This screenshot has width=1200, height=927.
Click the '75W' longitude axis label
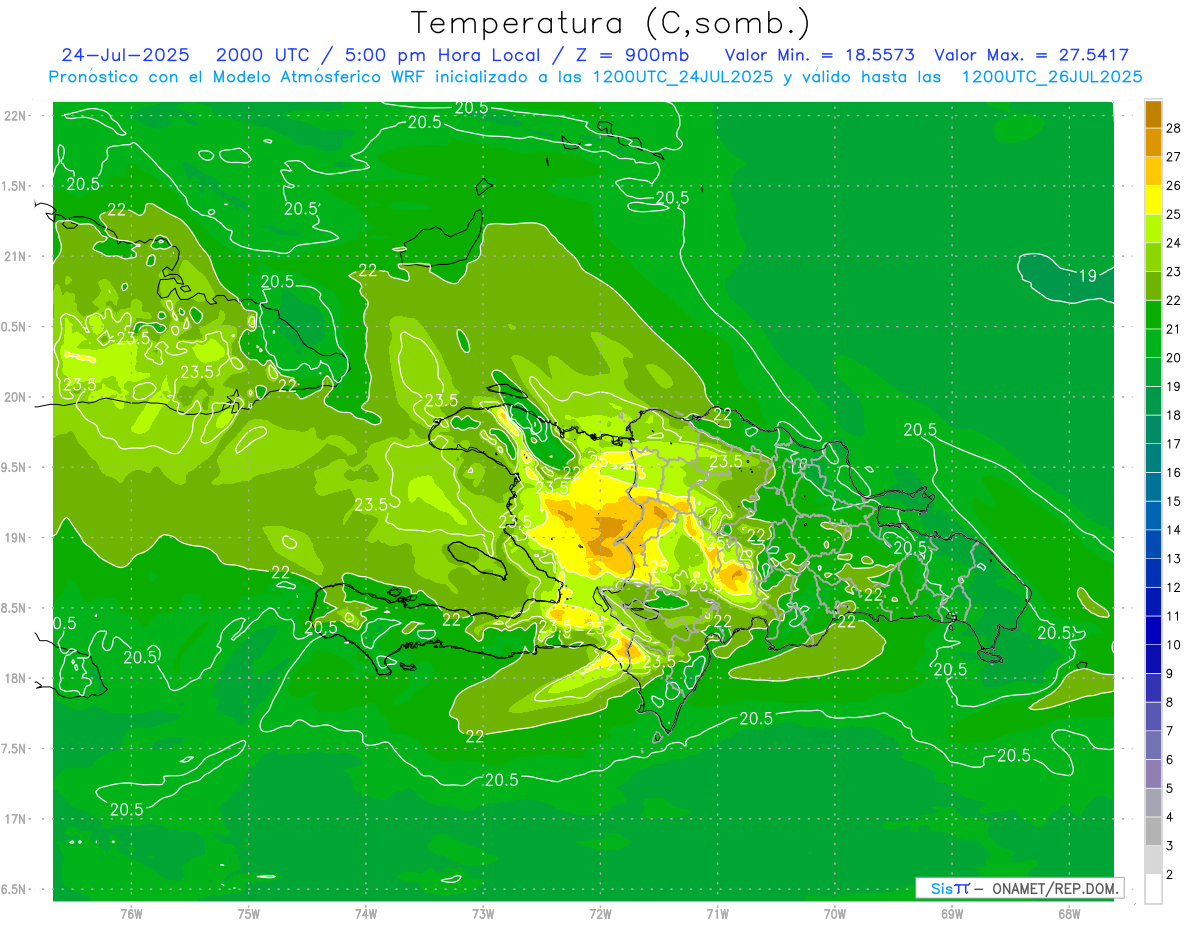(x=248, y=913)
